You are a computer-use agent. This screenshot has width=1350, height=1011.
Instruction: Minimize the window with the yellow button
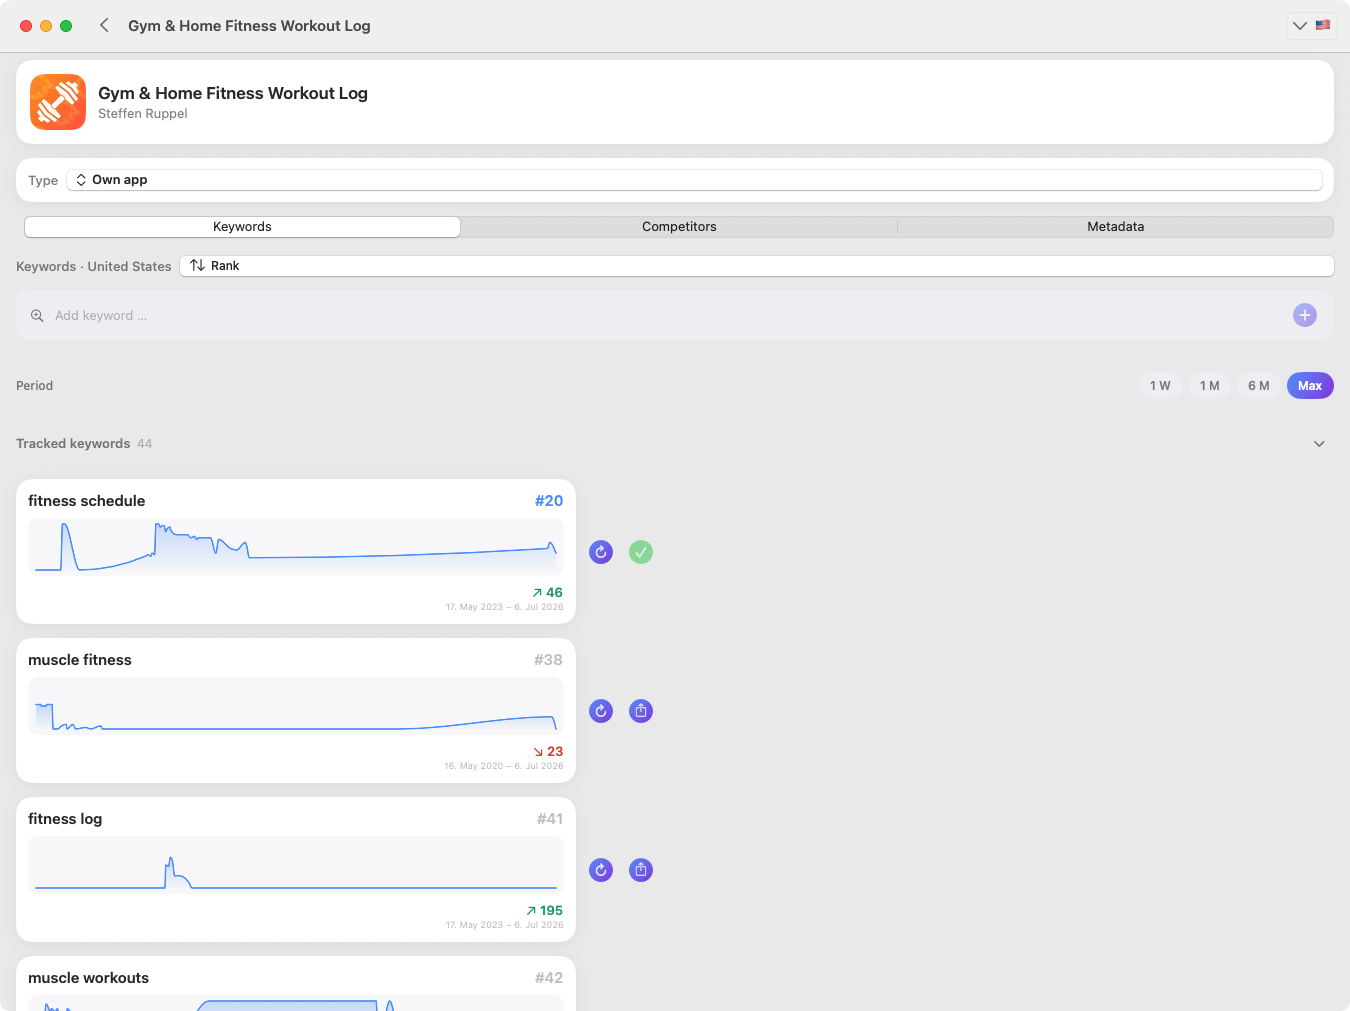click(x=46, y=26)
